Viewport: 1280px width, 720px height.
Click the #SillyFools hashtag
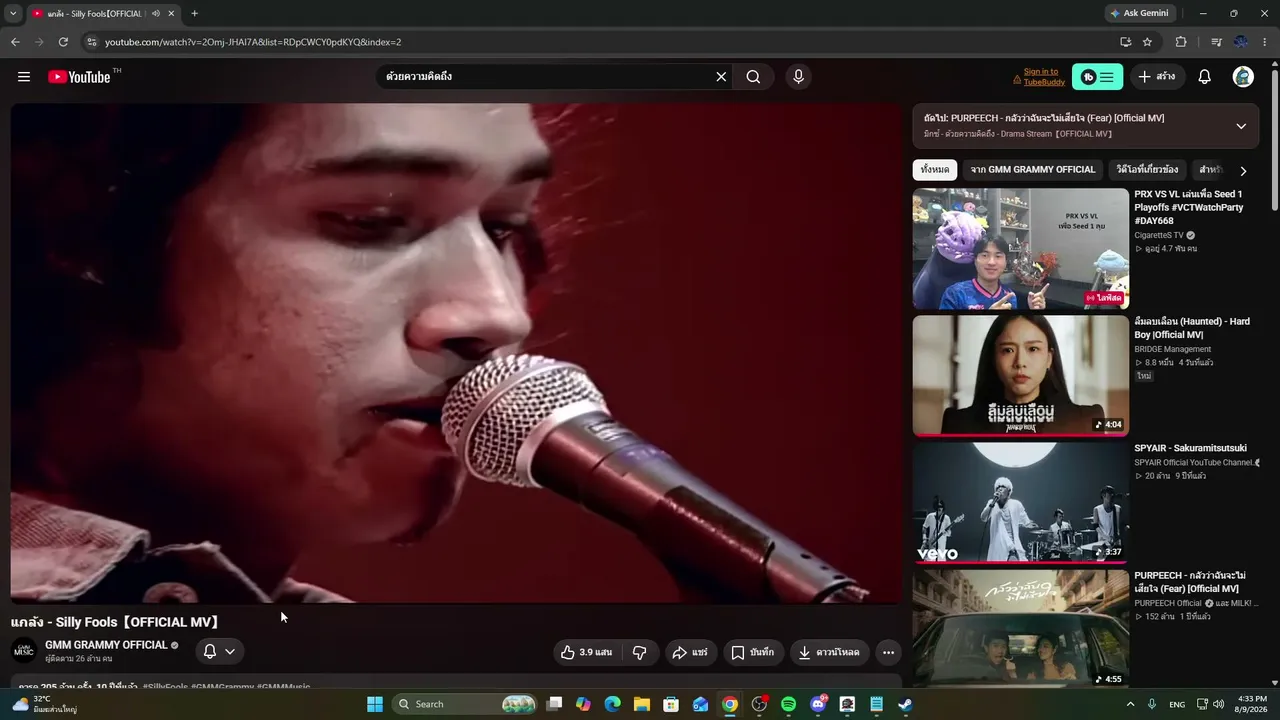click(165, 687)
